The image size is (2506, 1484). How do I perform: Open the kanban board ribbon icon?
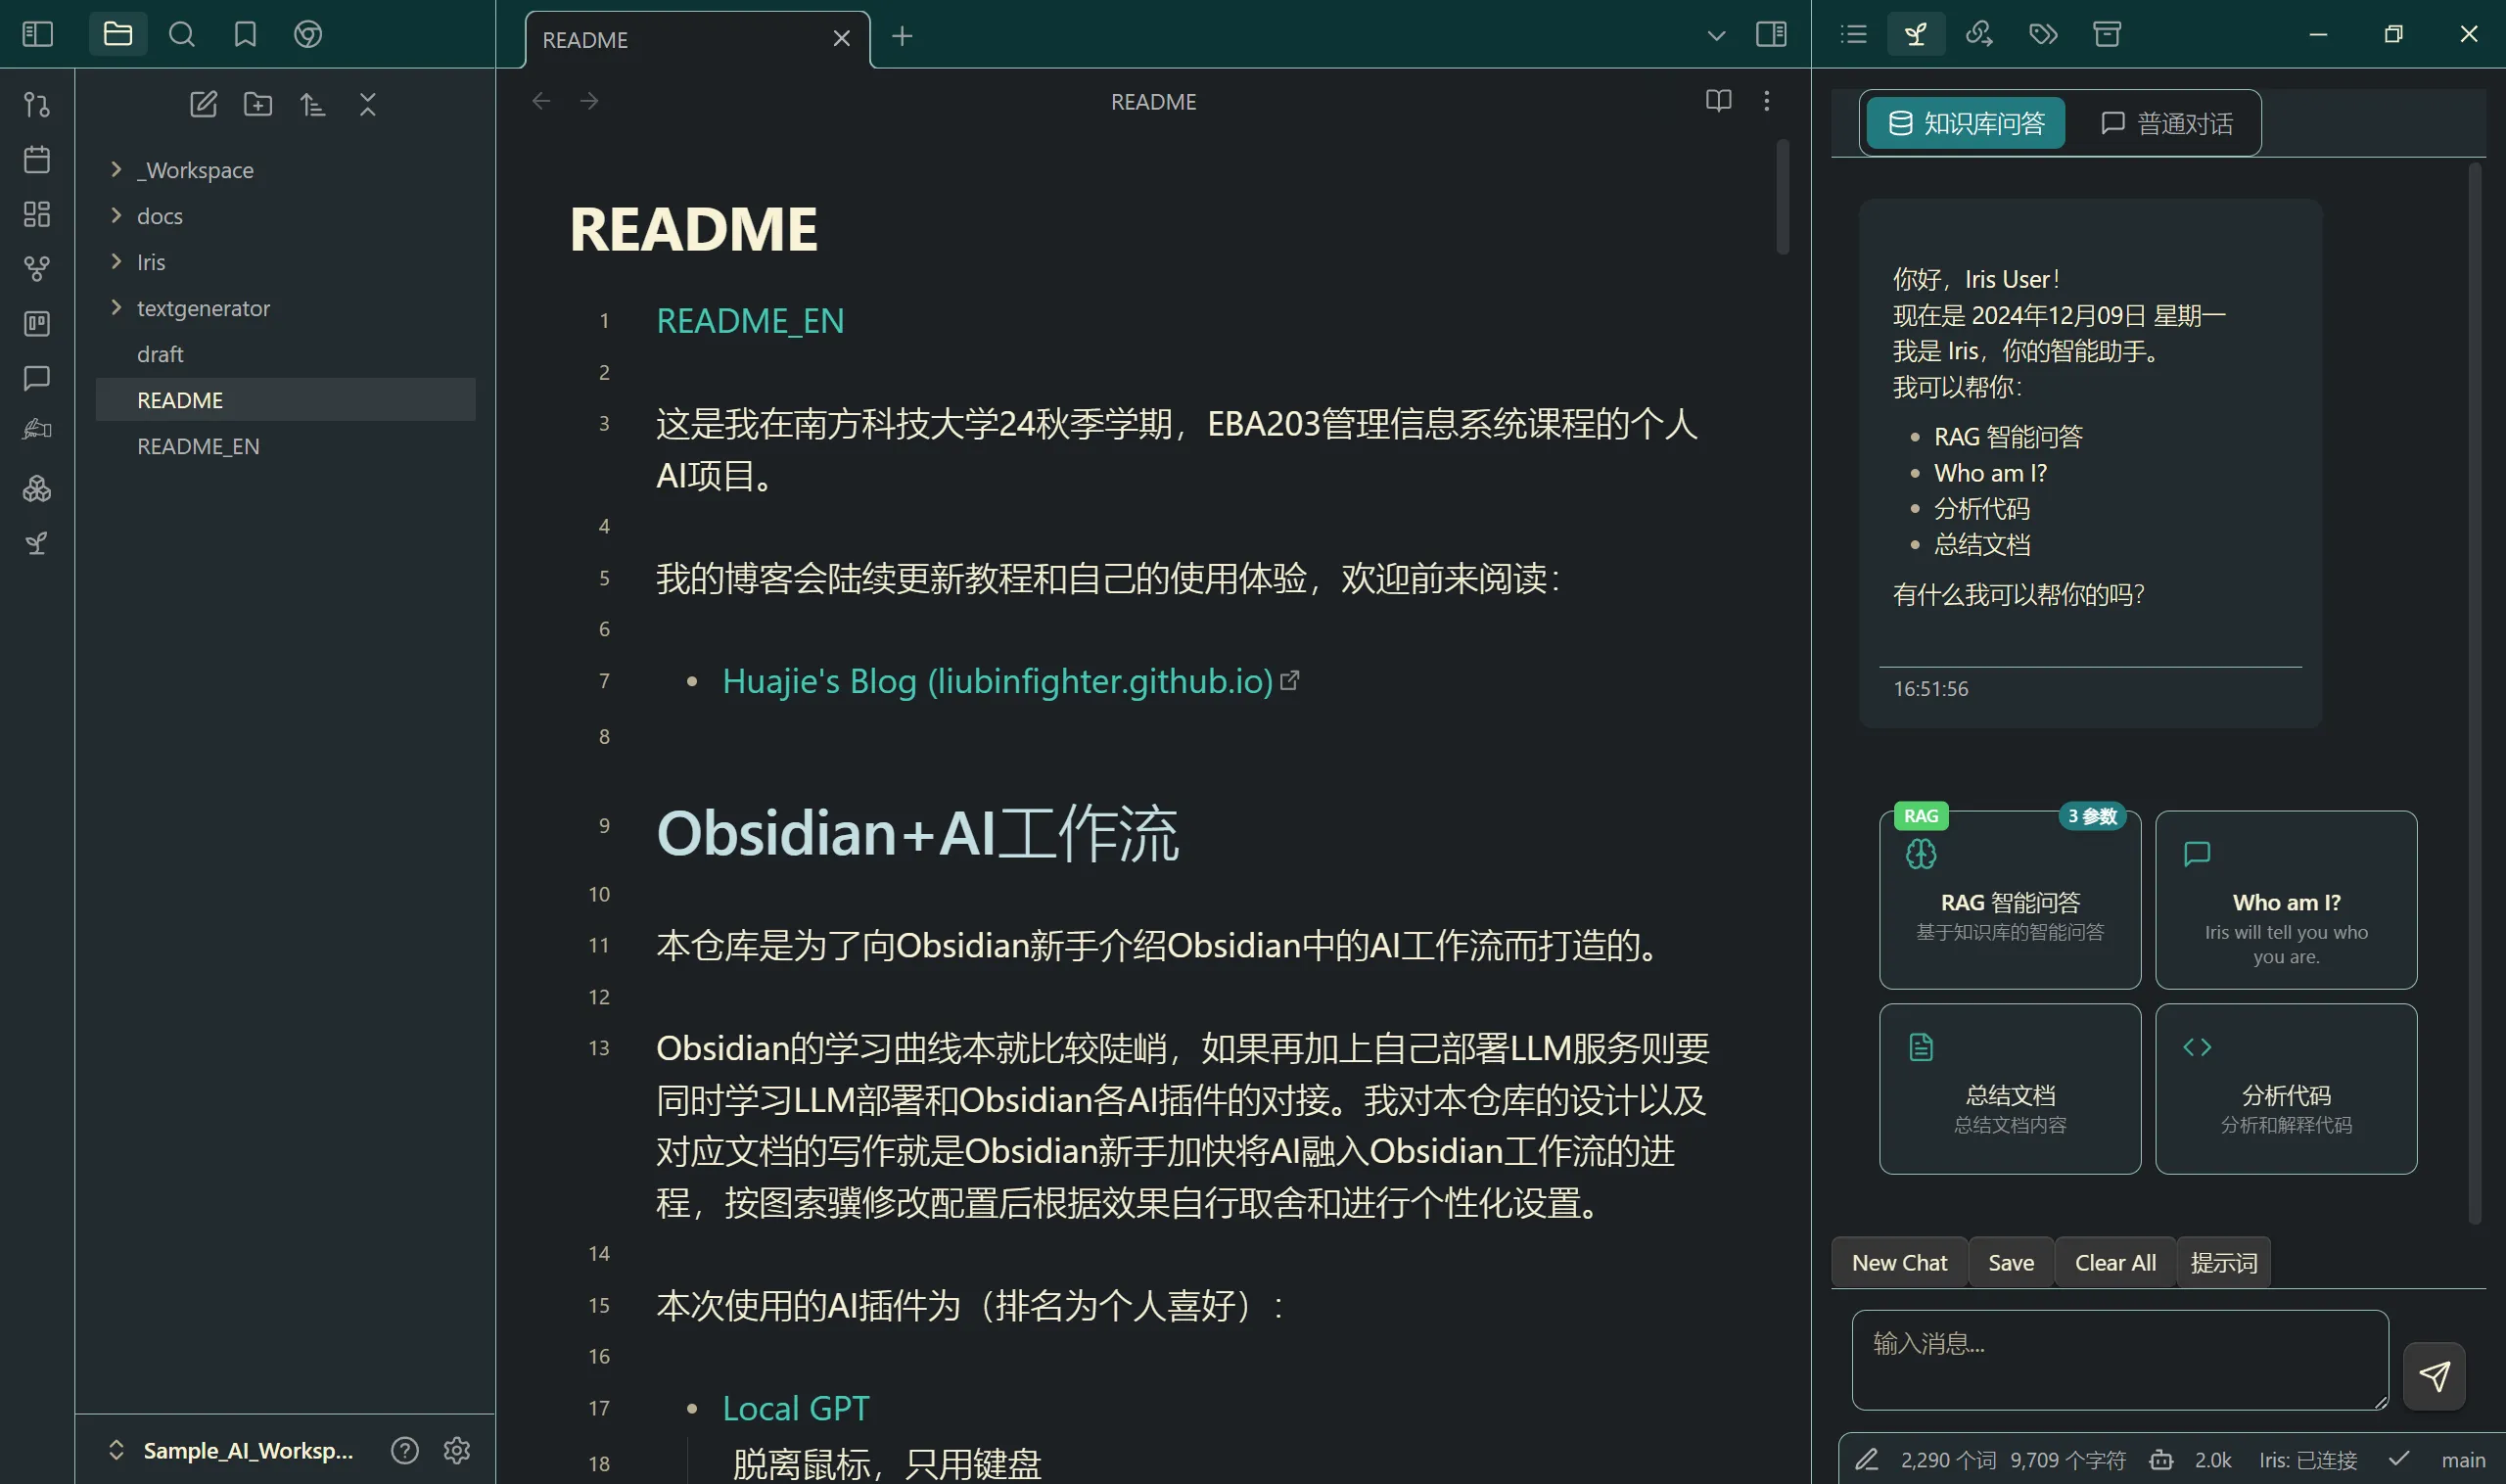coord(37,323)
